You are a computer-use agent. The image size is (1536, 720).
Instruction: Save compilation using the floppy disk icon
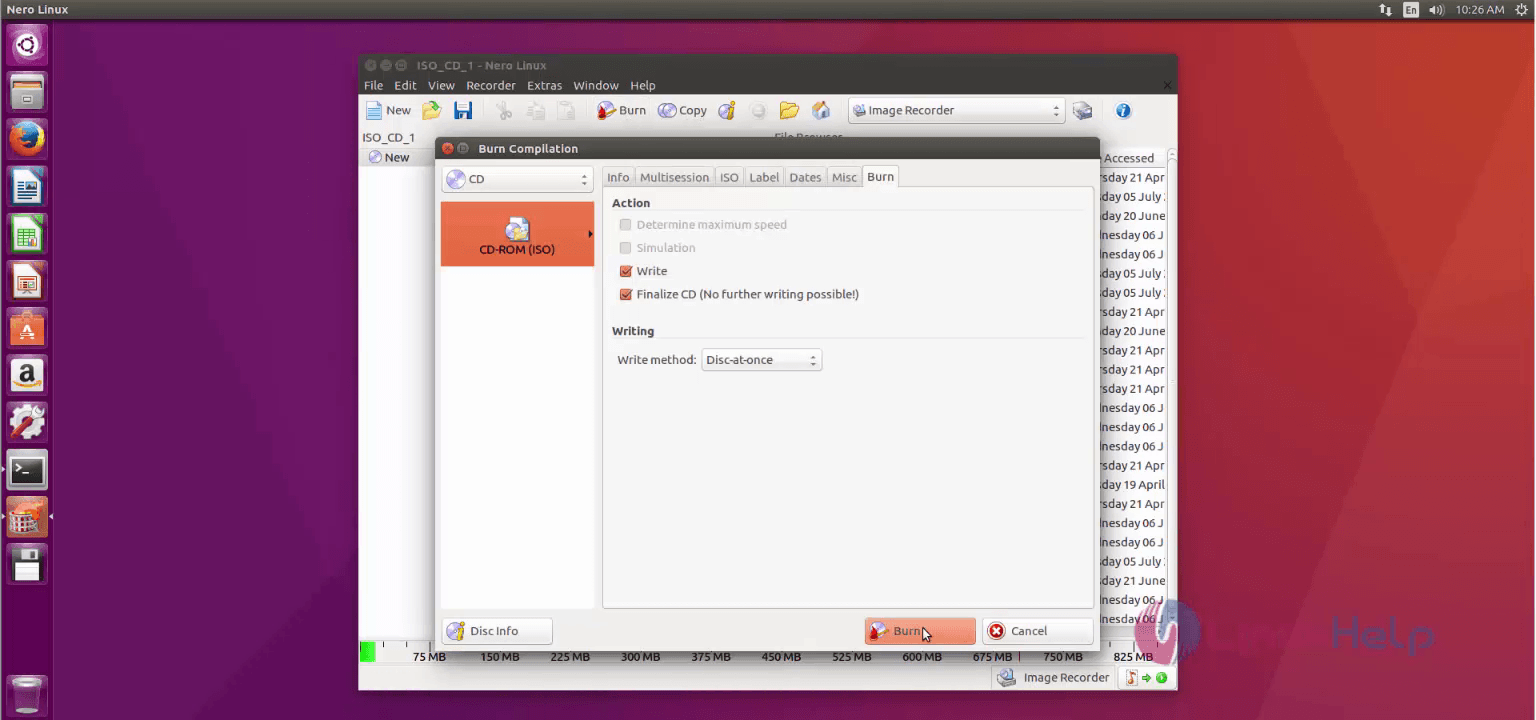pyautogui.click(x=463, y=111)
